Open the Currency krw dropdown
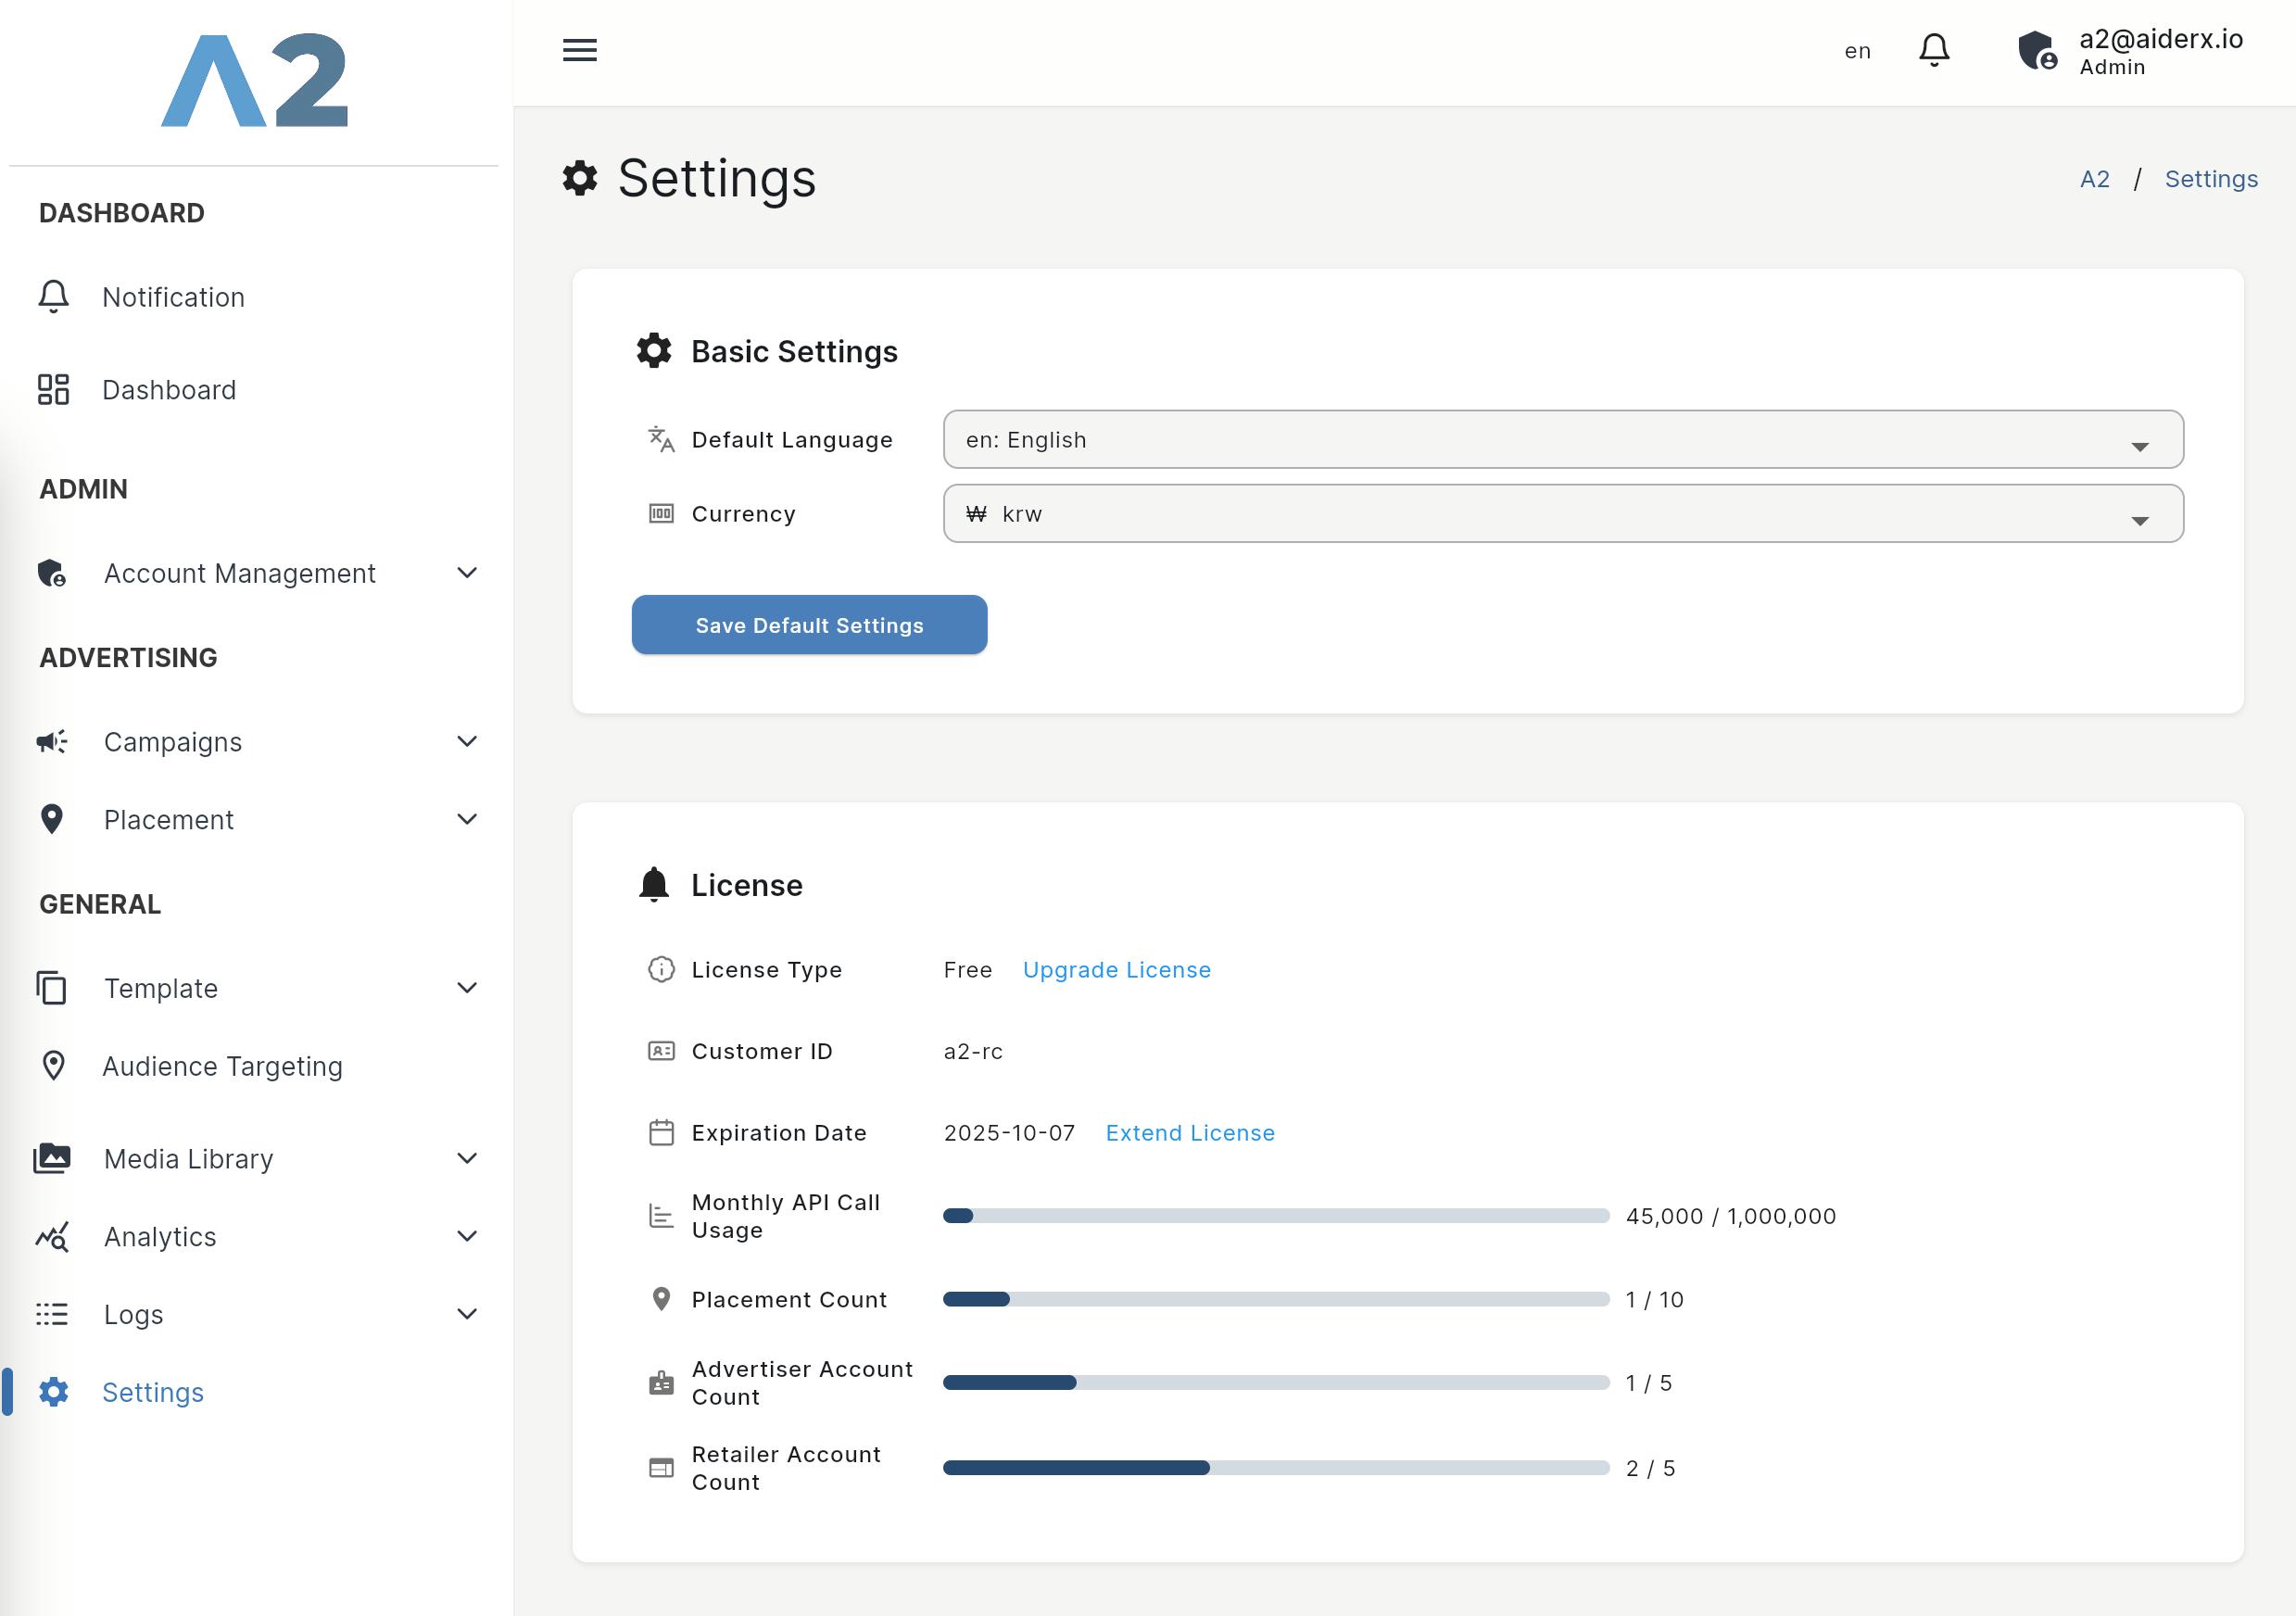The height and width of the screenshot is (1616, 2296). pos(1563,514)
